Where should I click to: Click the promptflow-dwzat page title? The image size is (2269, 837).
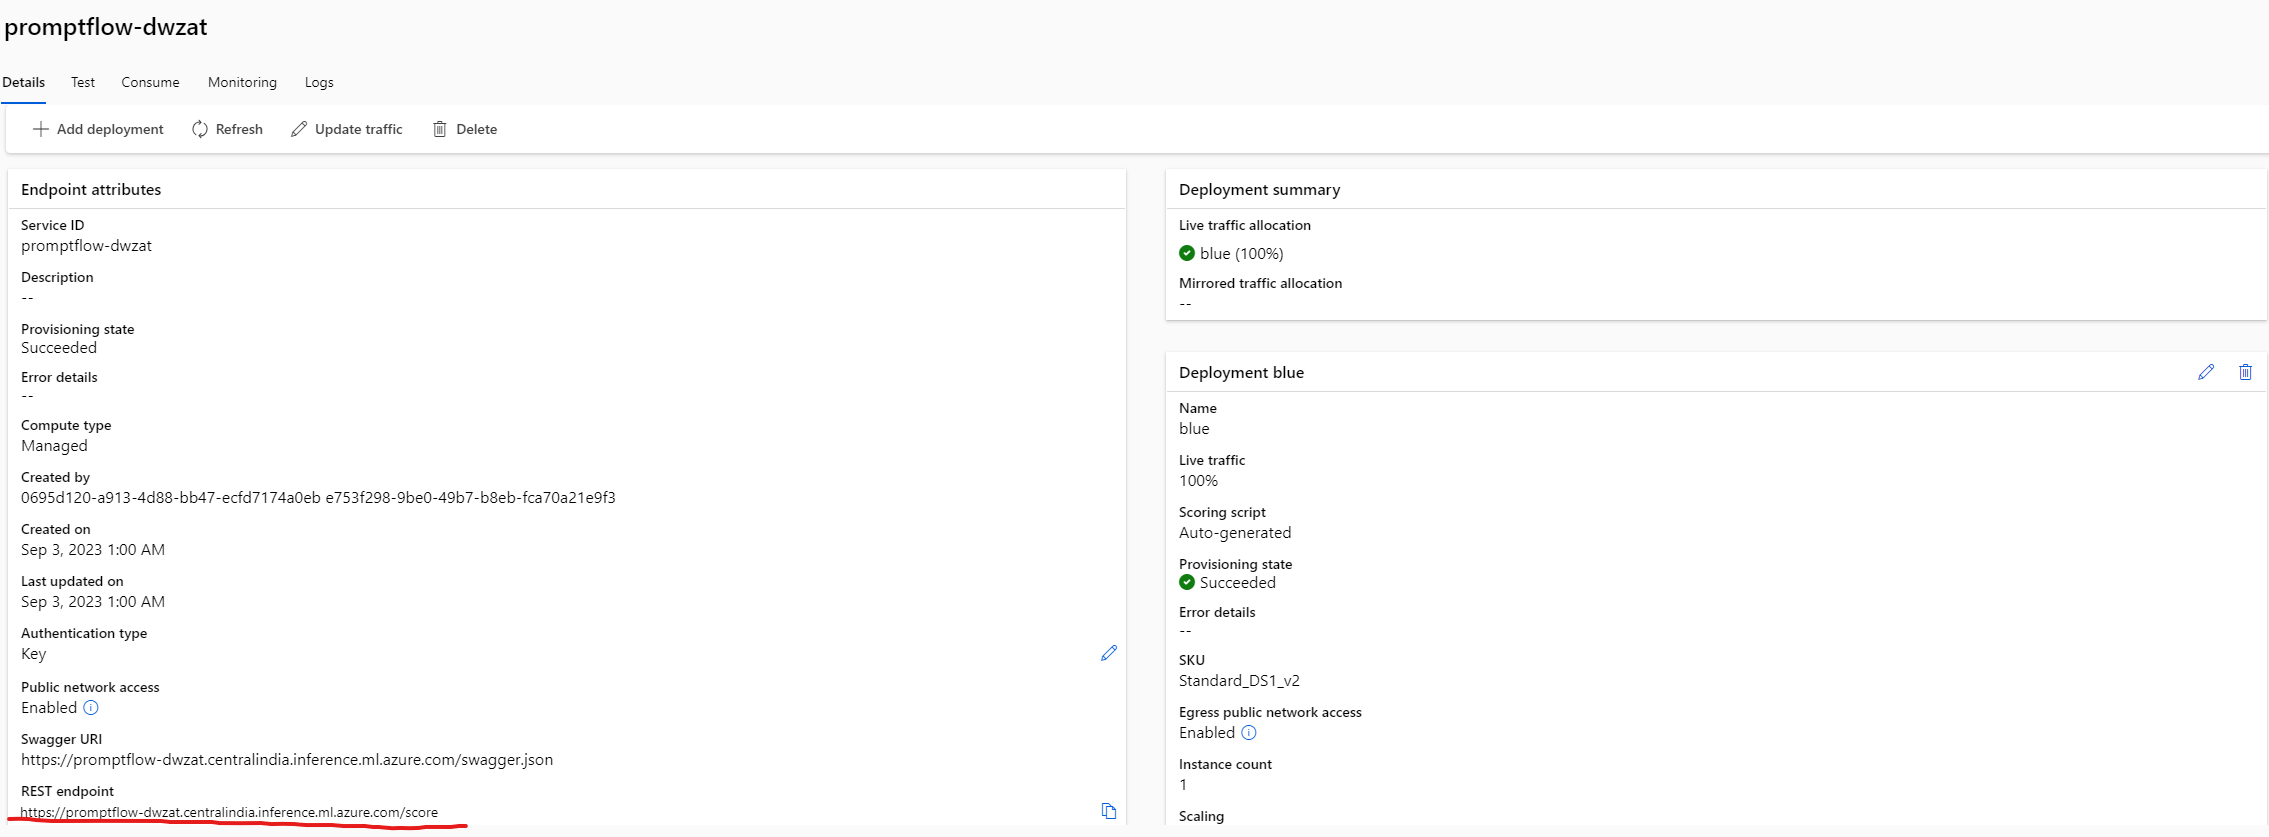(x=105, y=27)
